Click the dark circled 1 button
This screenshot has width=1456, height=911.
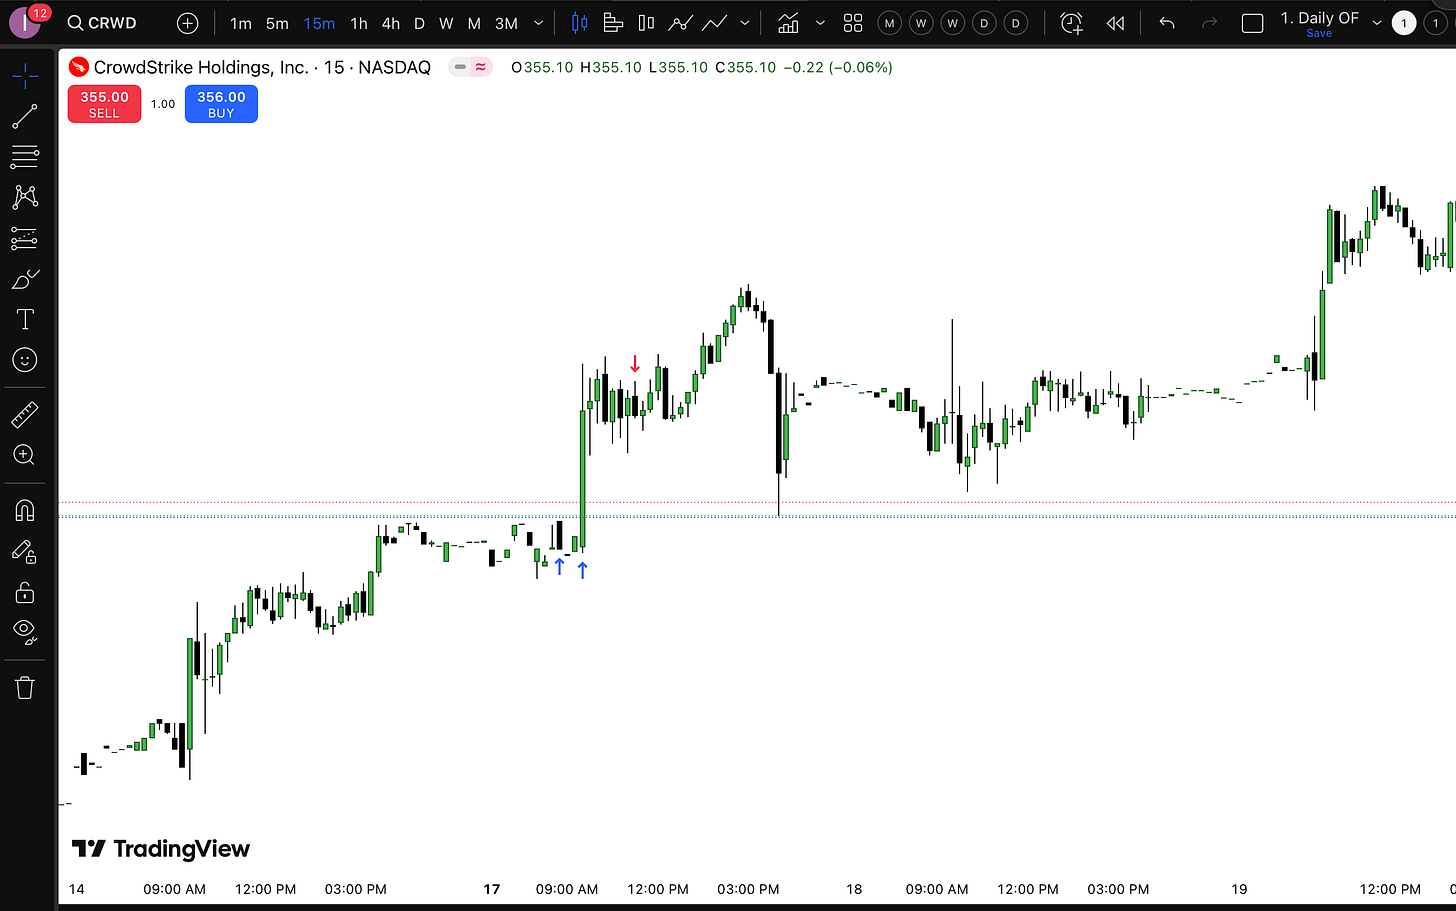pyautogui.click(x=1436, y=23)
